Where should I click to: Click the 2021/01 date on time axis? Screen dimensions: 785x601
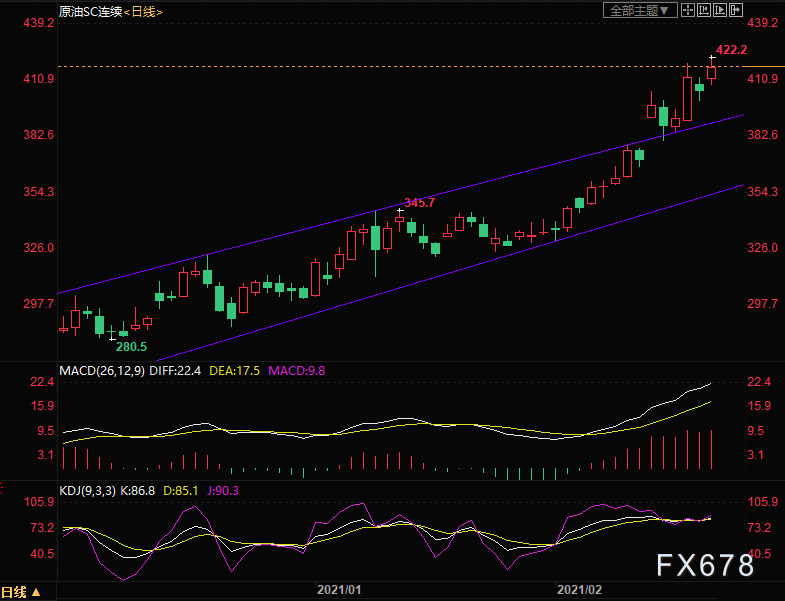tap(338, 591)
